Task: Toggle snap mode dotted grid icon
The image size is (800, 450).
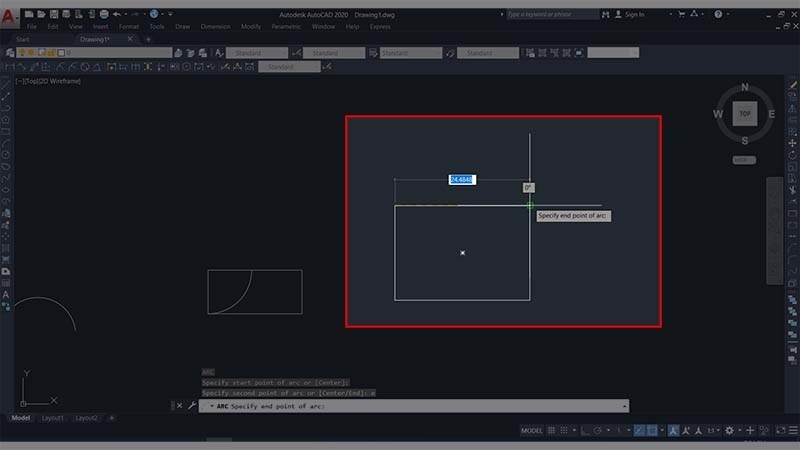Action: point(564,431)
